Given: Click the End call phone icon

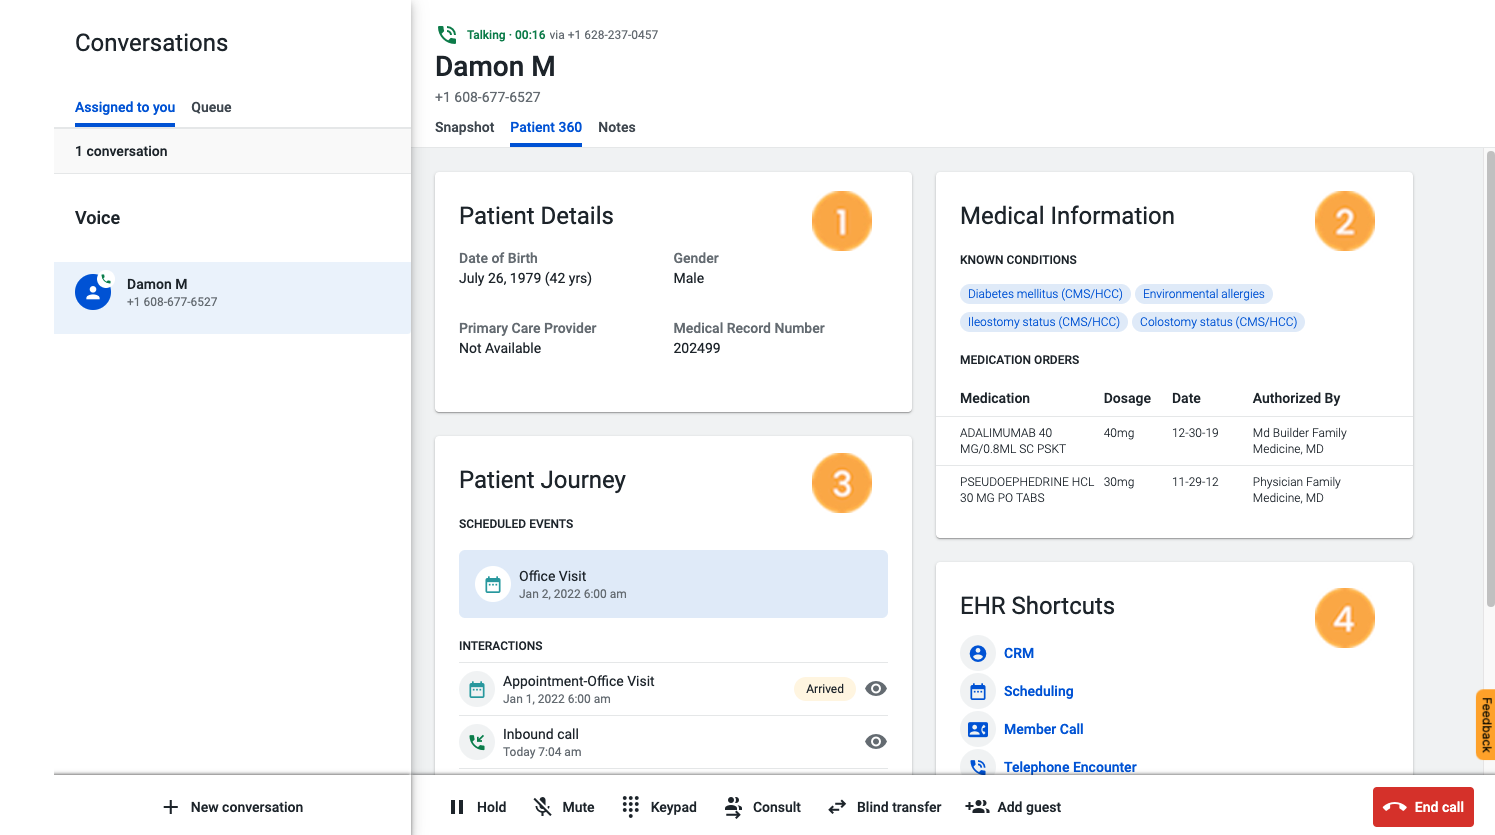Looking at the screenshot, I should pyautogui.click(x=1395, y=807).
